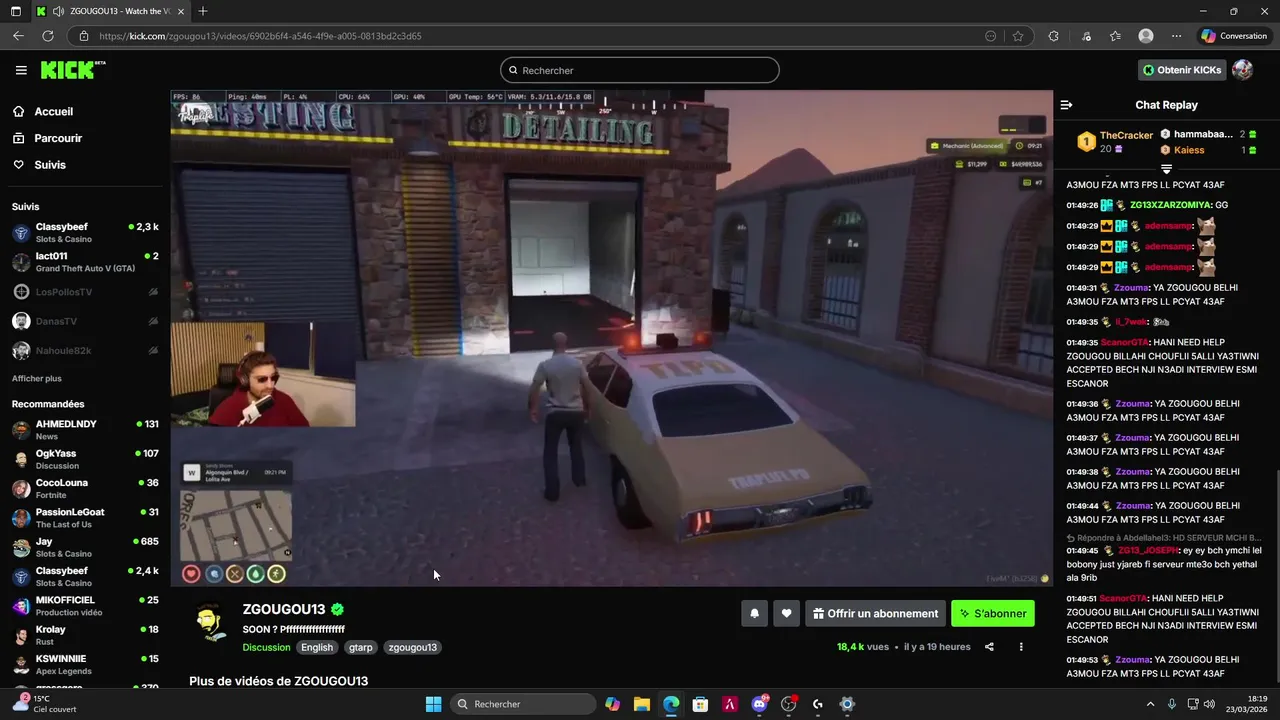Viewport: 1280px width, 720px height.
Task: Select the English tag
Action: 317,647
